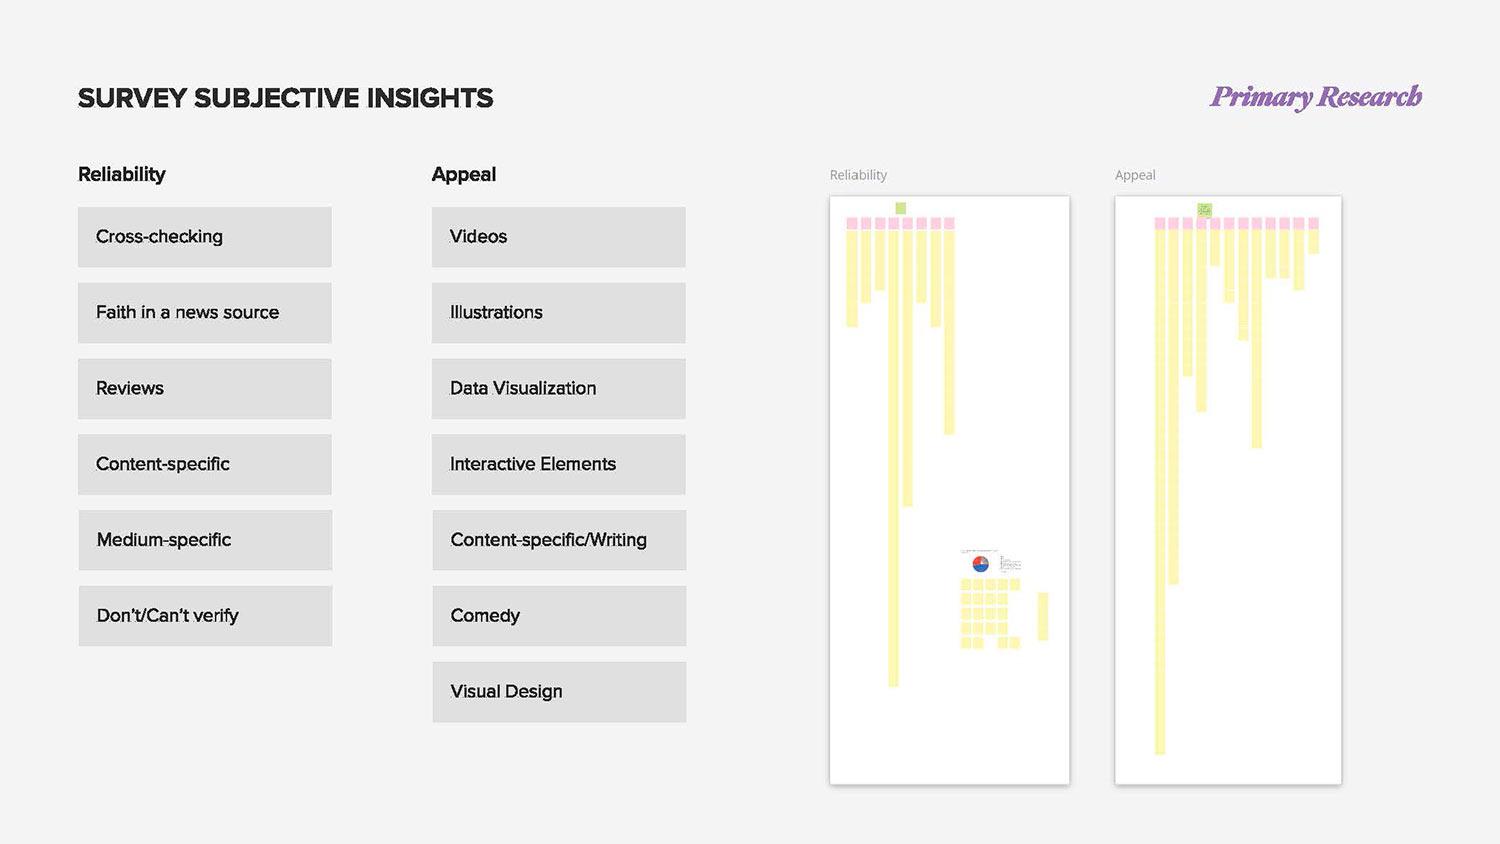Select the Survey Subjective Insights title
This screenshot has width=1500, height=844.
[x=285, y=98]
